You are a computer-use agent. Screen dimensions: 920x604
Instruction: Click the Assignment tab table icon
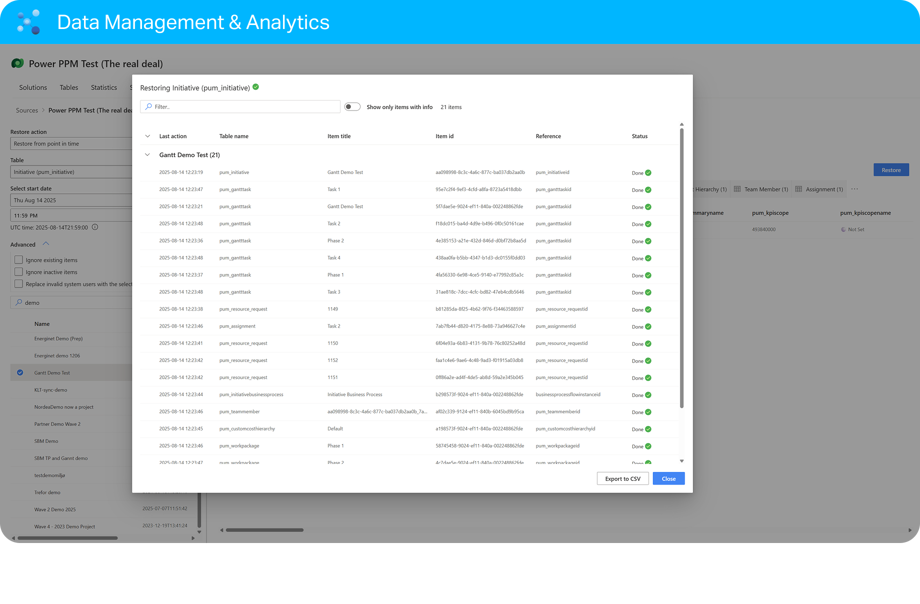pyautogui.click(x=798, y=189)
